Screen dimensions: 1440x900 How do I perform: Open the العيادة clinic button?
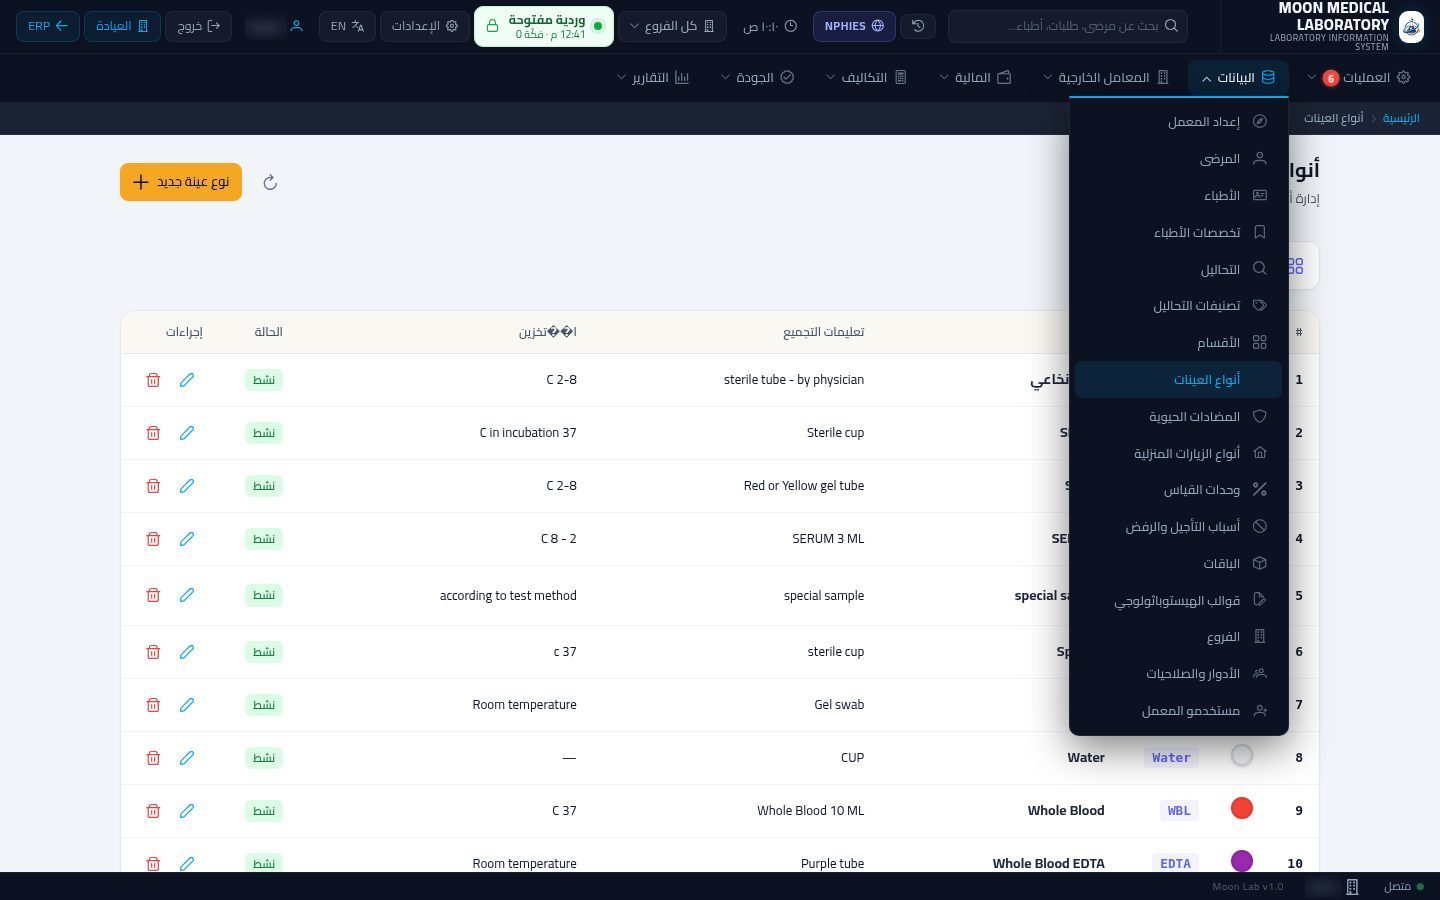point(122,26)
